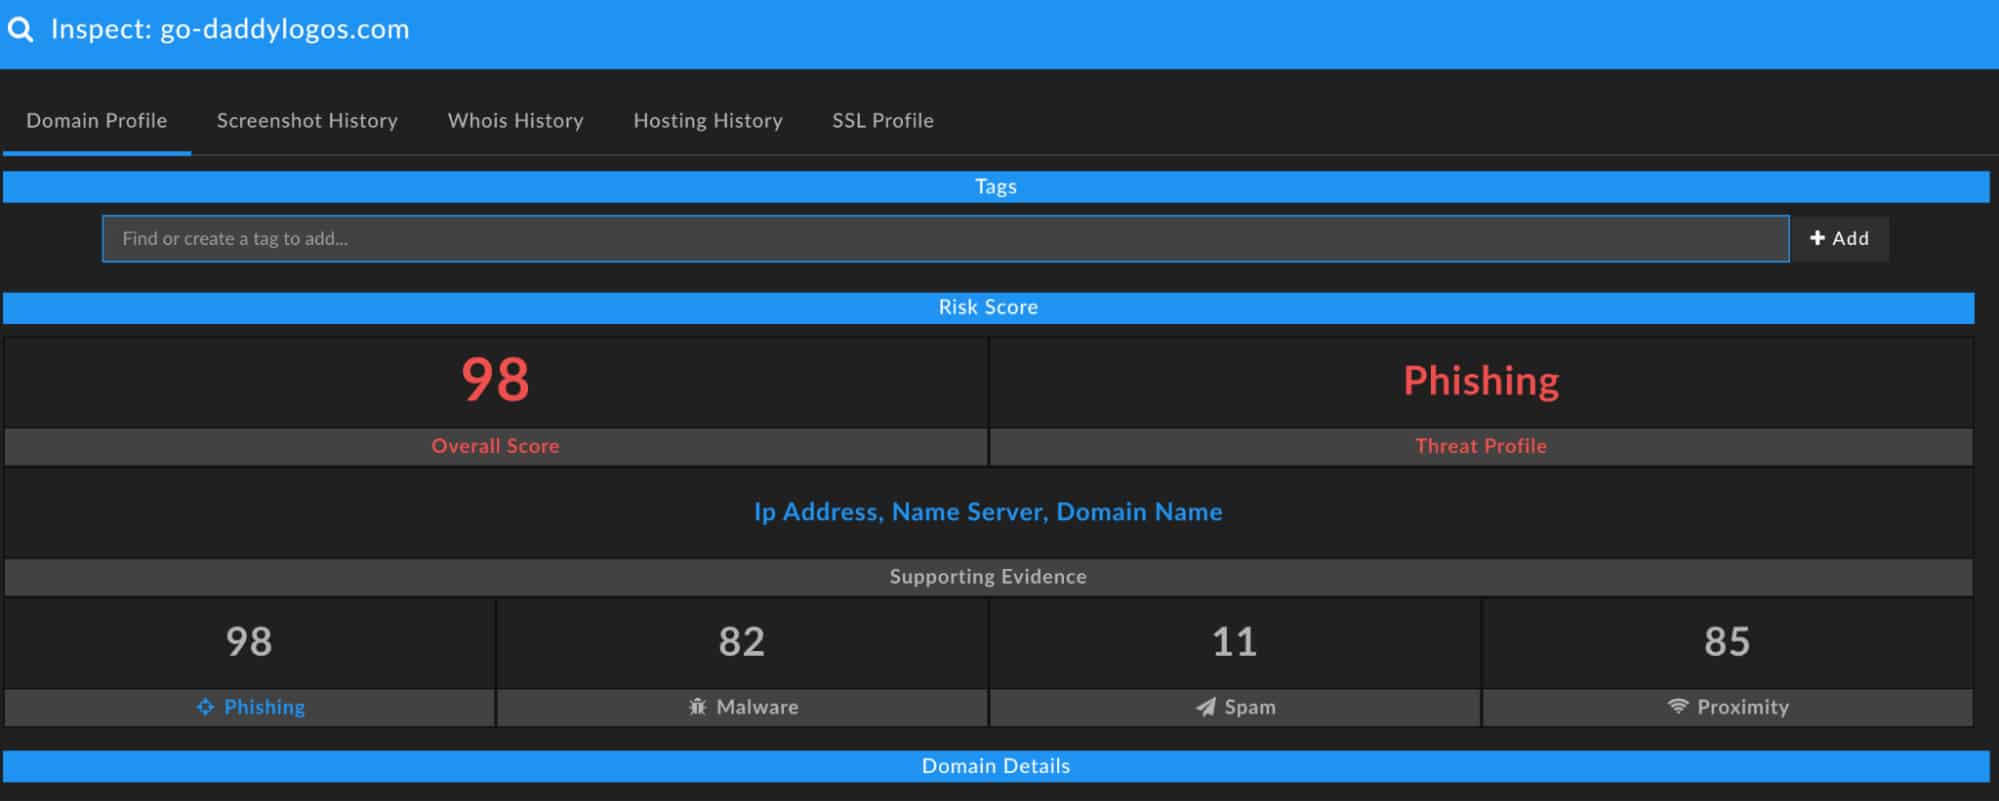Click the search magnifier icon in header

pyautogui.click(x=20, y=29)
